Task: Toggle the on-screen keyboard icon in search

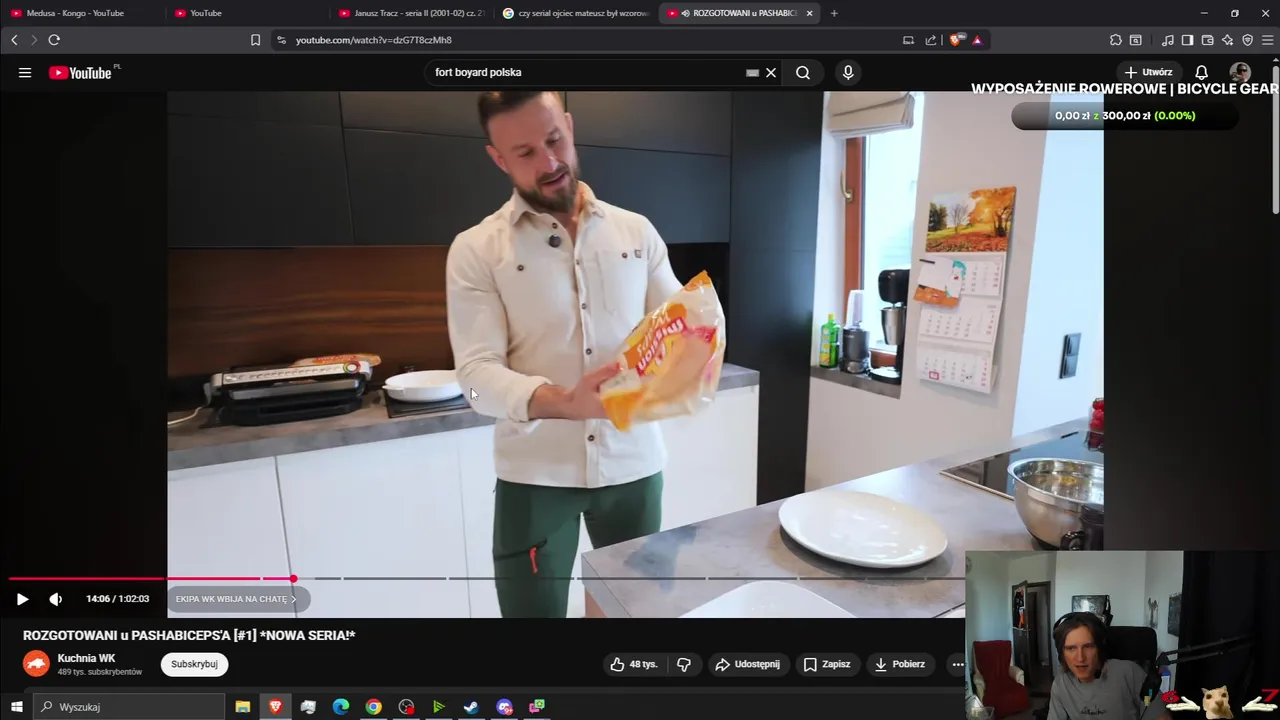Action: click(x=752, y=72)
